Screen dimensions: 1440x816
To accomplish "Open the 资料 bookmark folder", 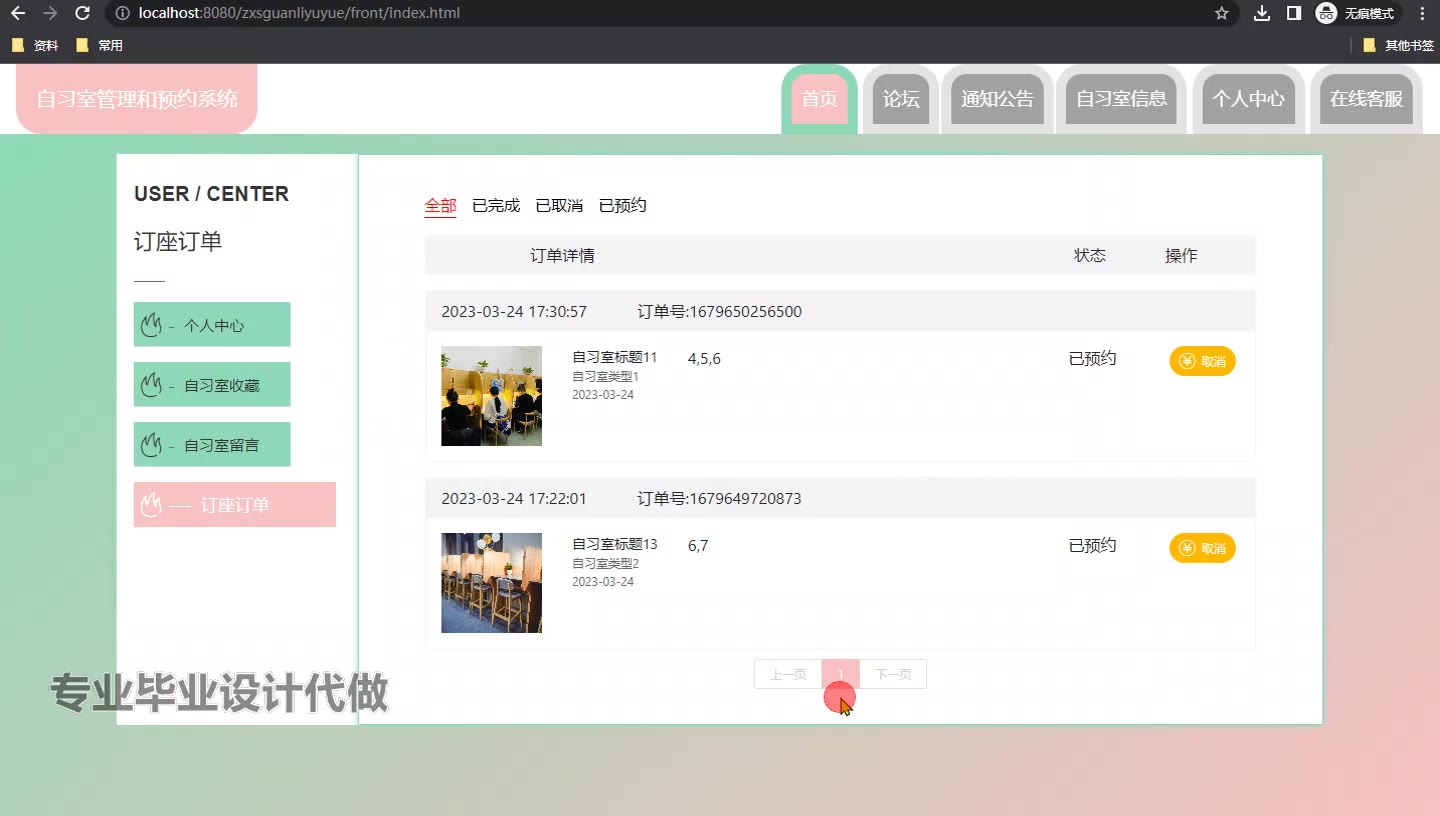I will coord(35,45).
